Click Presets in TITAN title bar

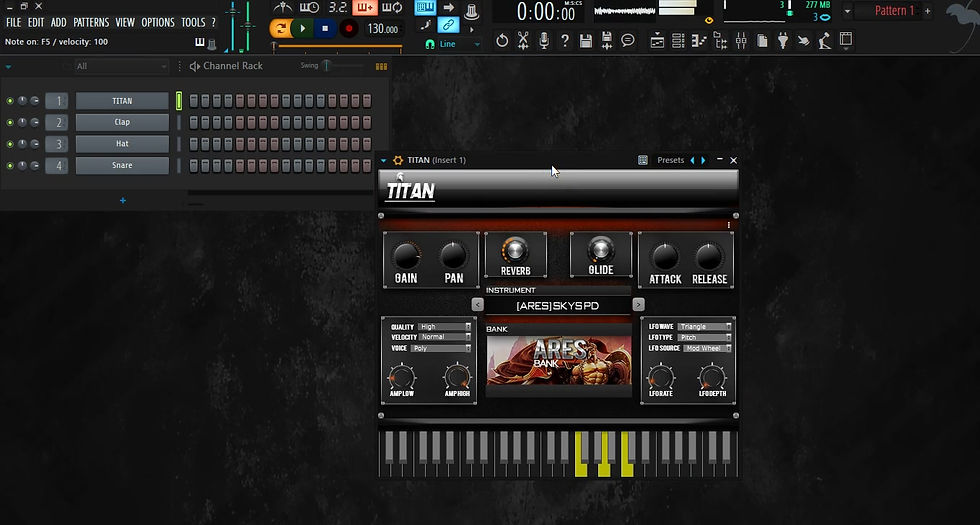(671, 161)
